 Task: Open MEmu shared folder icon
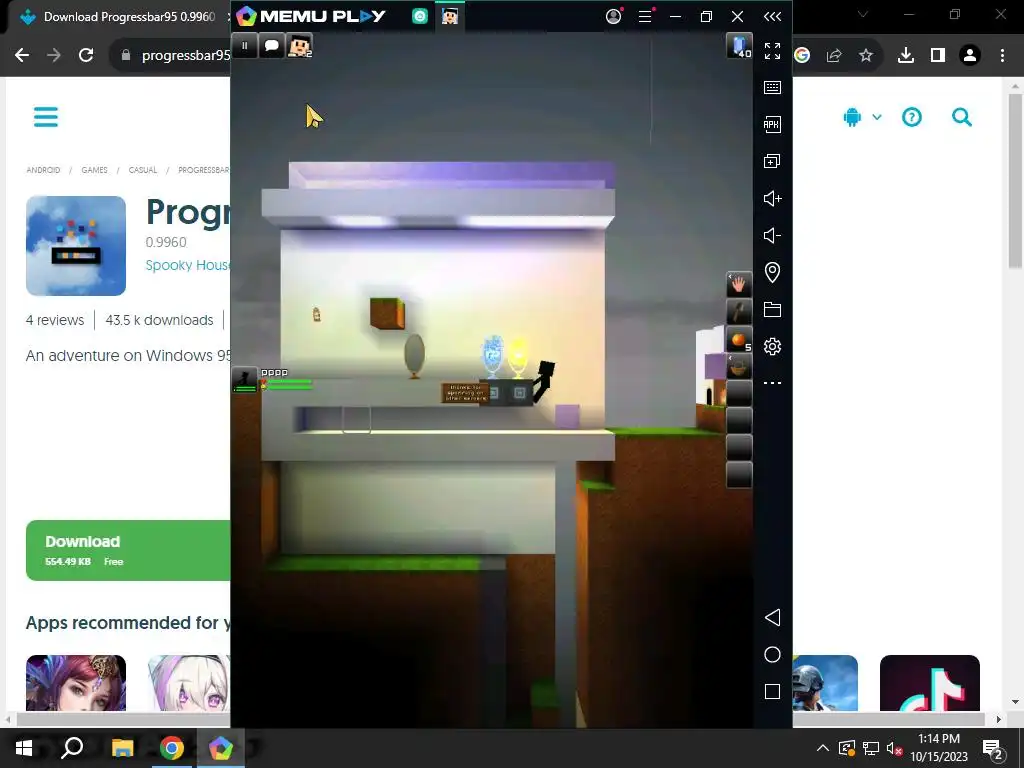point(772,310)
